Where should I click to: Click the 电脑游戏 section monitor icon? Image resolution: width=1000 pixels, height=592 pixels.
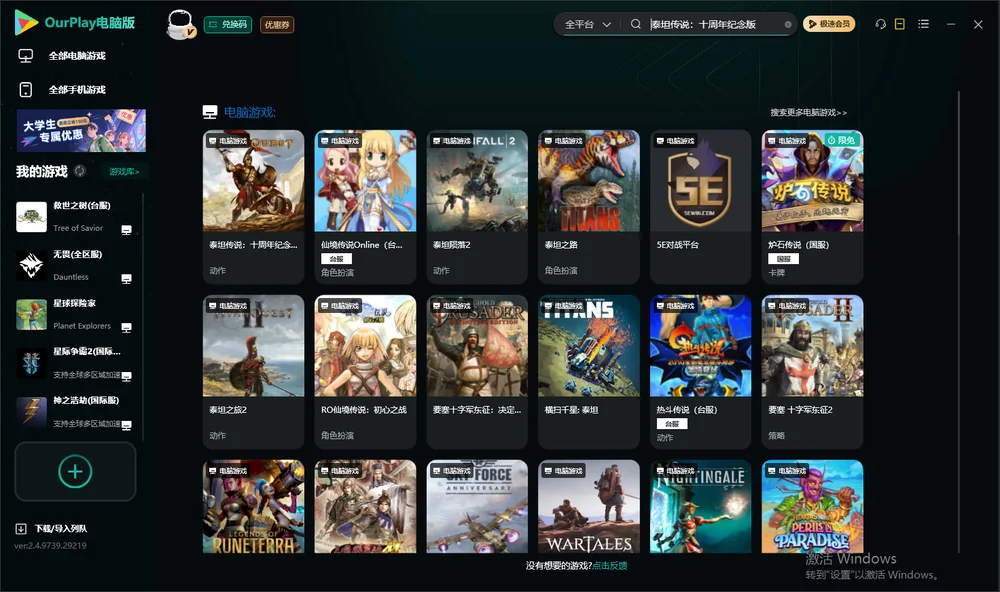coord(210,112)
